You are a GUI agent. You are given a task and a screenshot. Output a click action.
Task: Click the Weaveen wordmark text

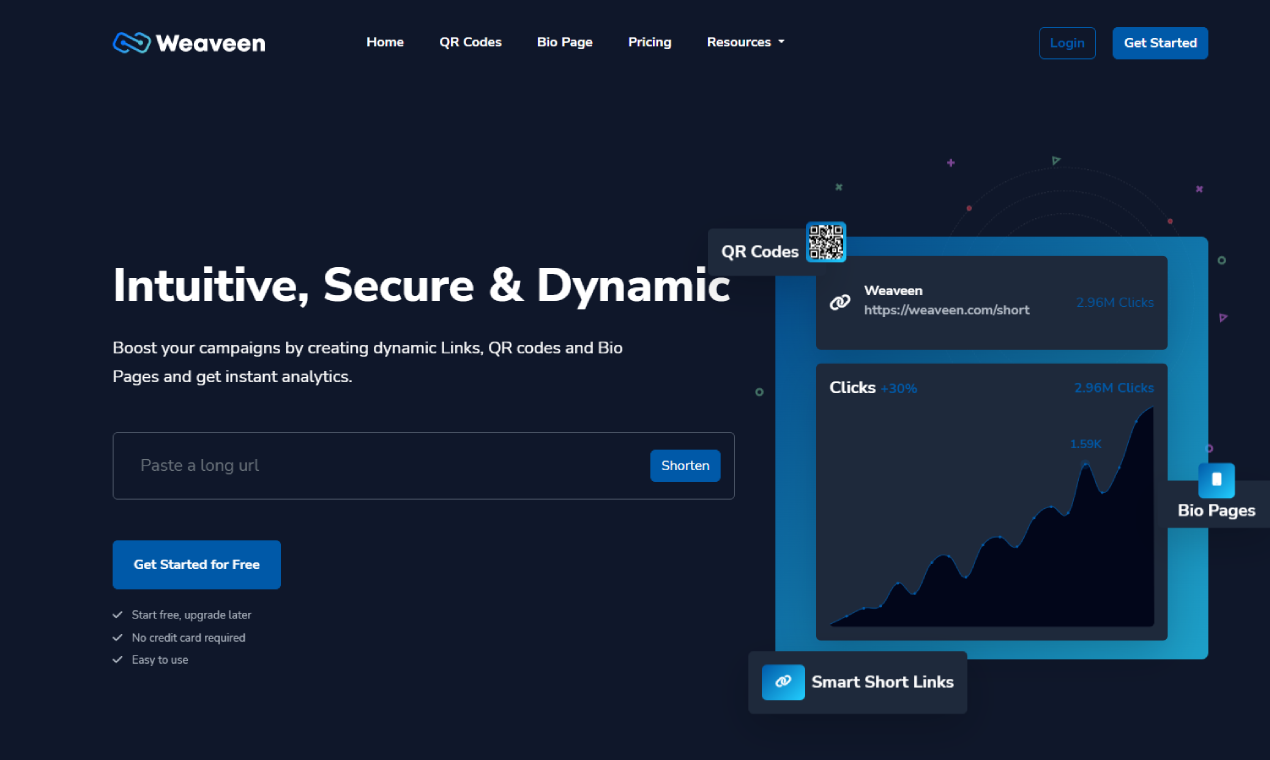210,43
